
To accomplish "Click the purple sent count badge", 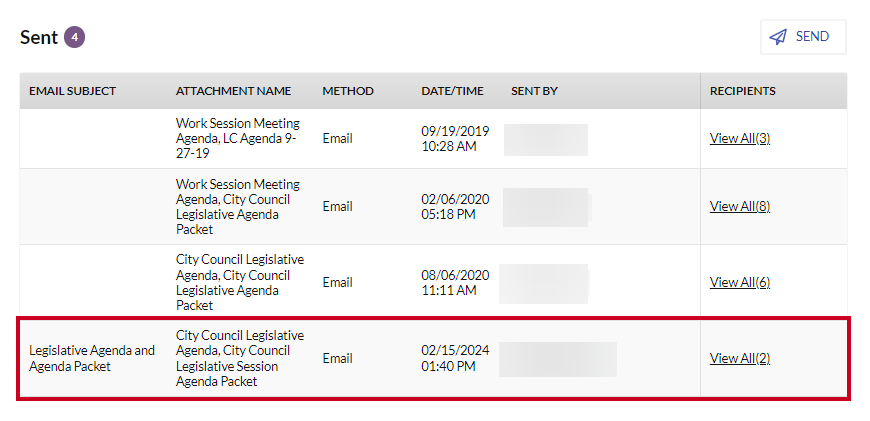I will (x=74, y=38).
